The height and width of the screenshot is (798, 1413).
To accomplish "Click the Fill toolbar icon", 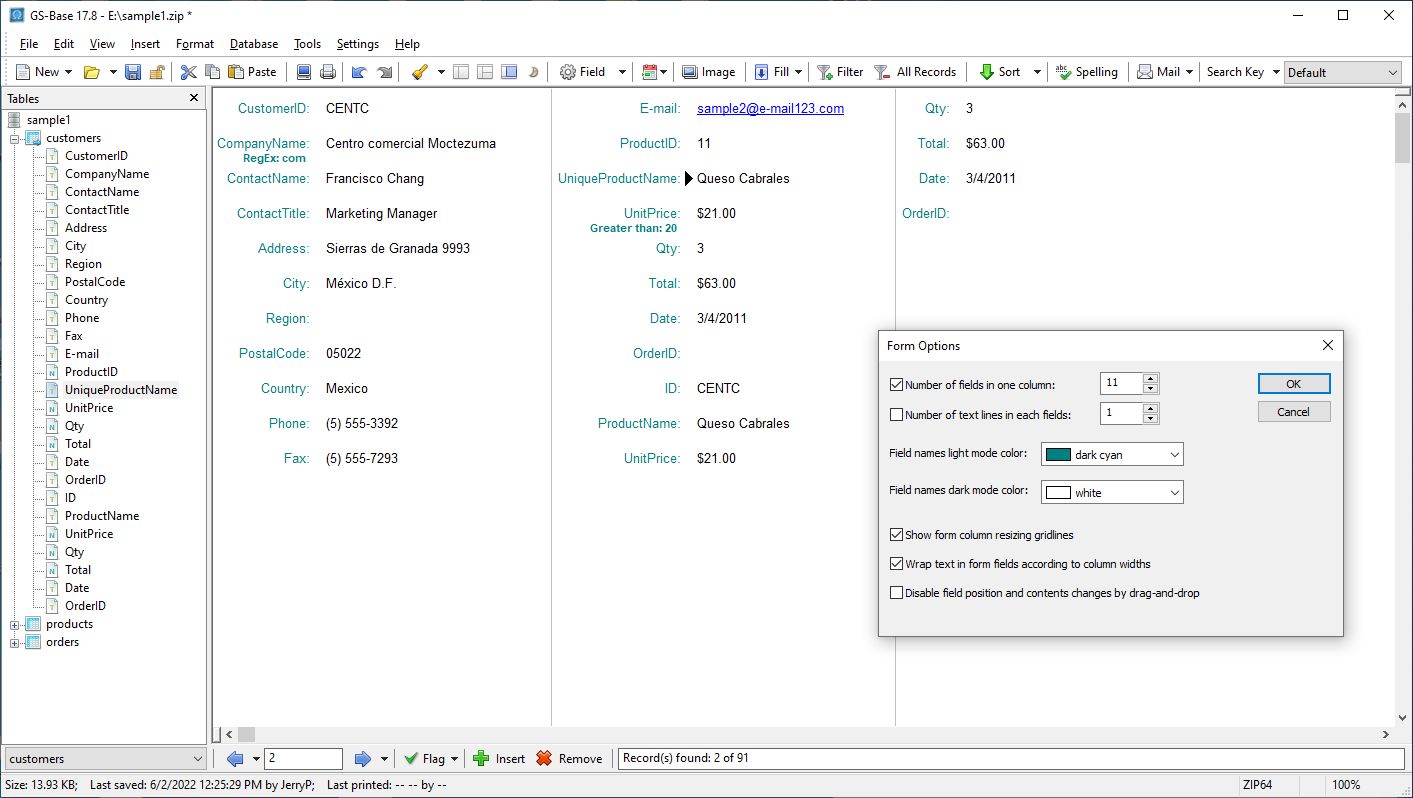I will [x=761, y=72].
